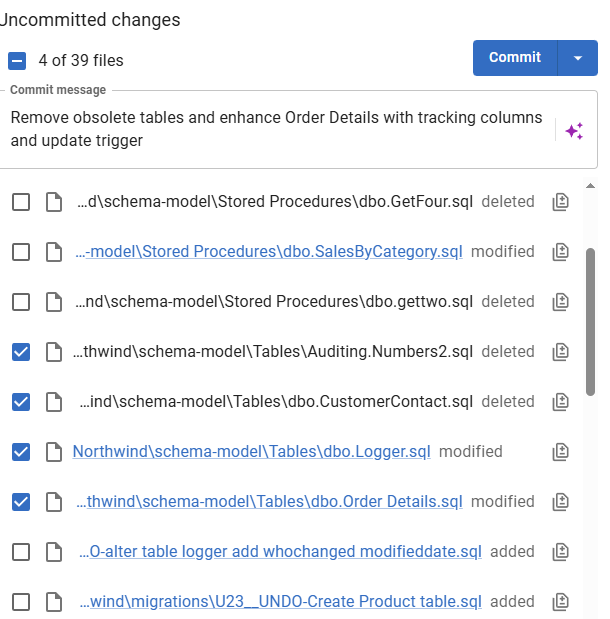
Task: Generate commit message with AI sparkle icon
Action: (574, 131)
